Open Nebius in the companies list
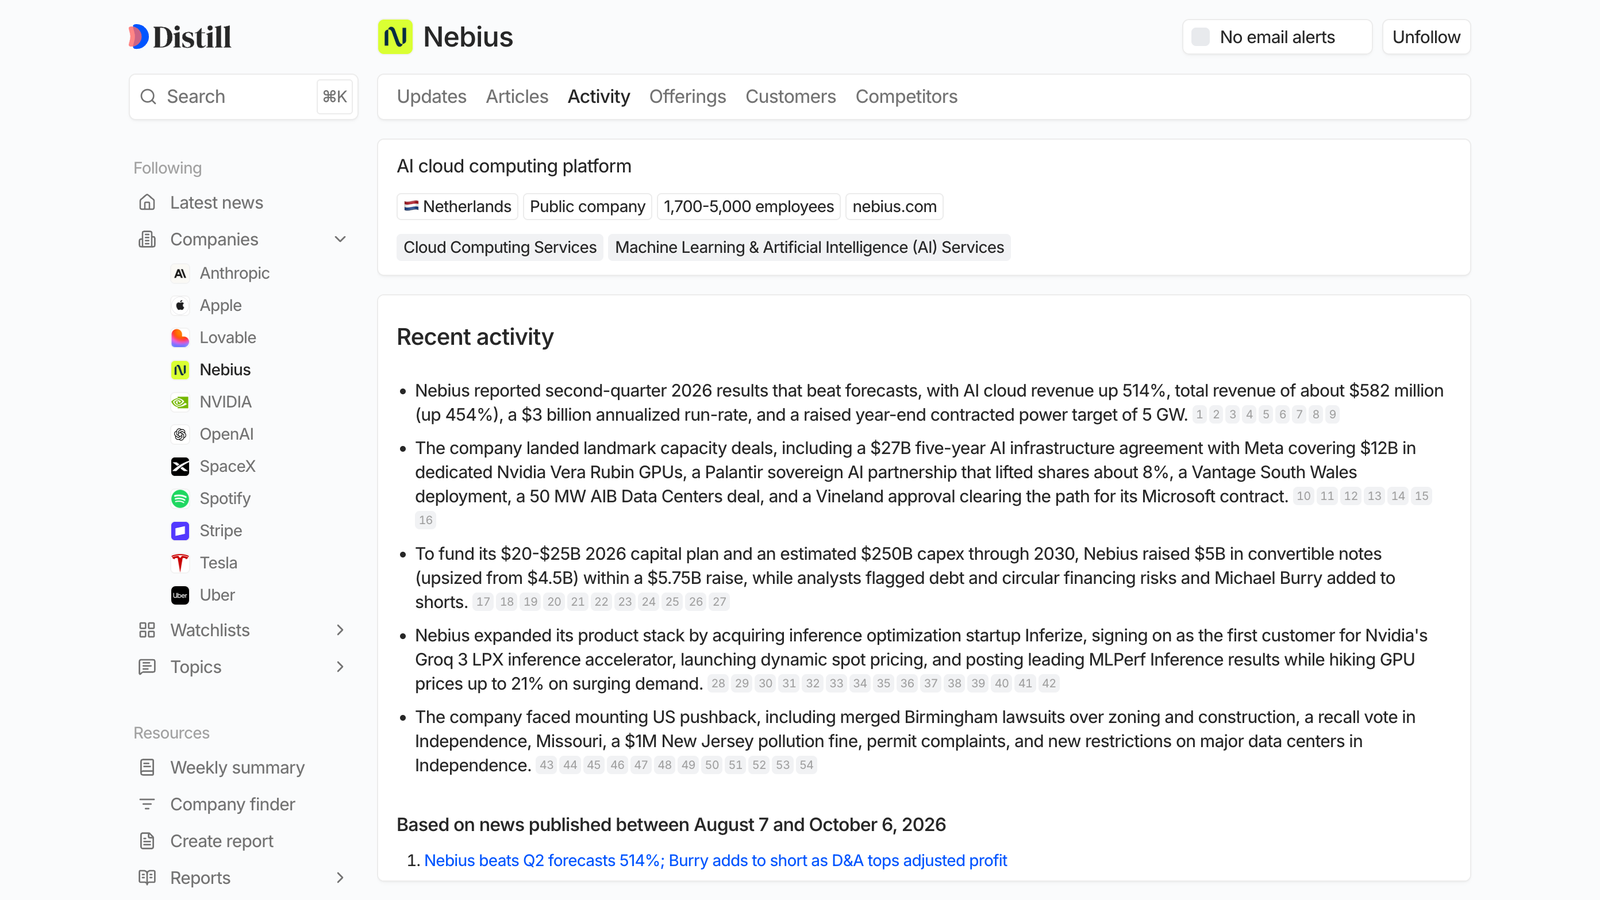This screenshot has height=900, width=1600. coord(225,370)
